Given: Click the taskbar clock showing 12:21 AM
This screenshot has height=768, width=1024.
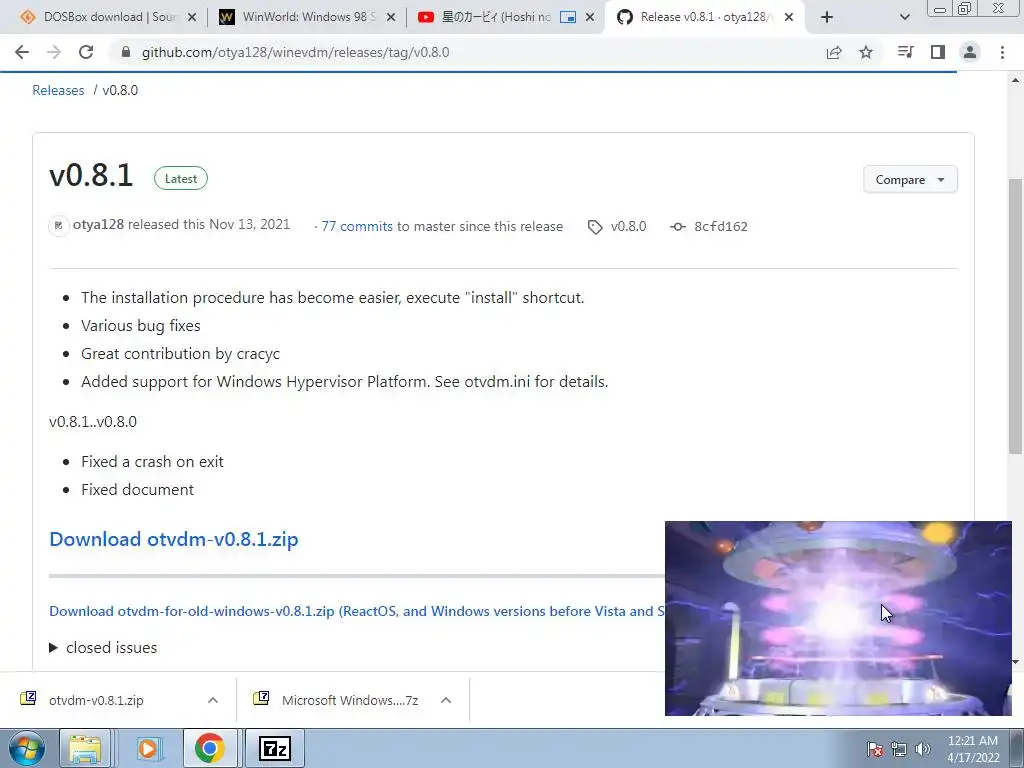Looking at the screenshot, I should pyautogui.click(x=973, y=748).
